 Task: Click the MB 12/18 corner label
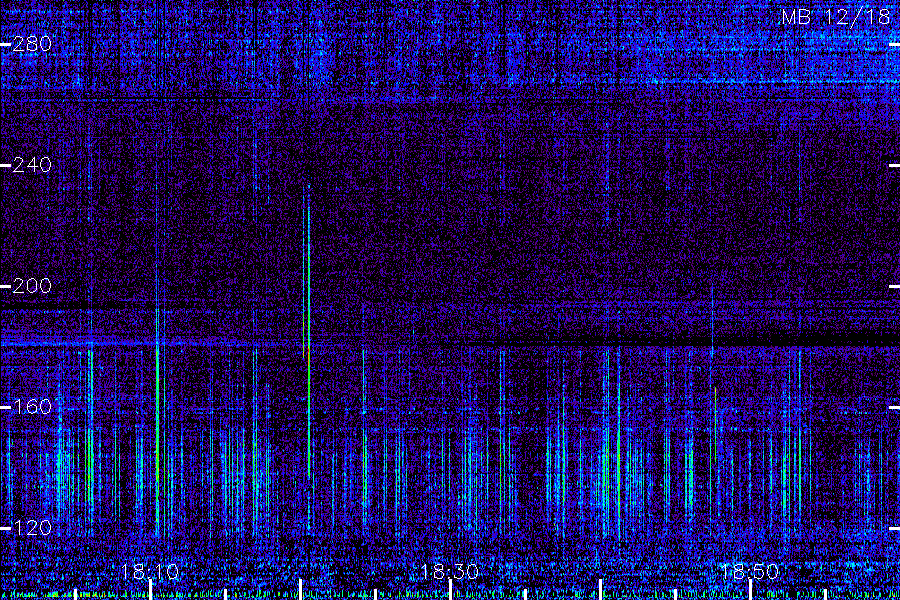pos(836,17)
